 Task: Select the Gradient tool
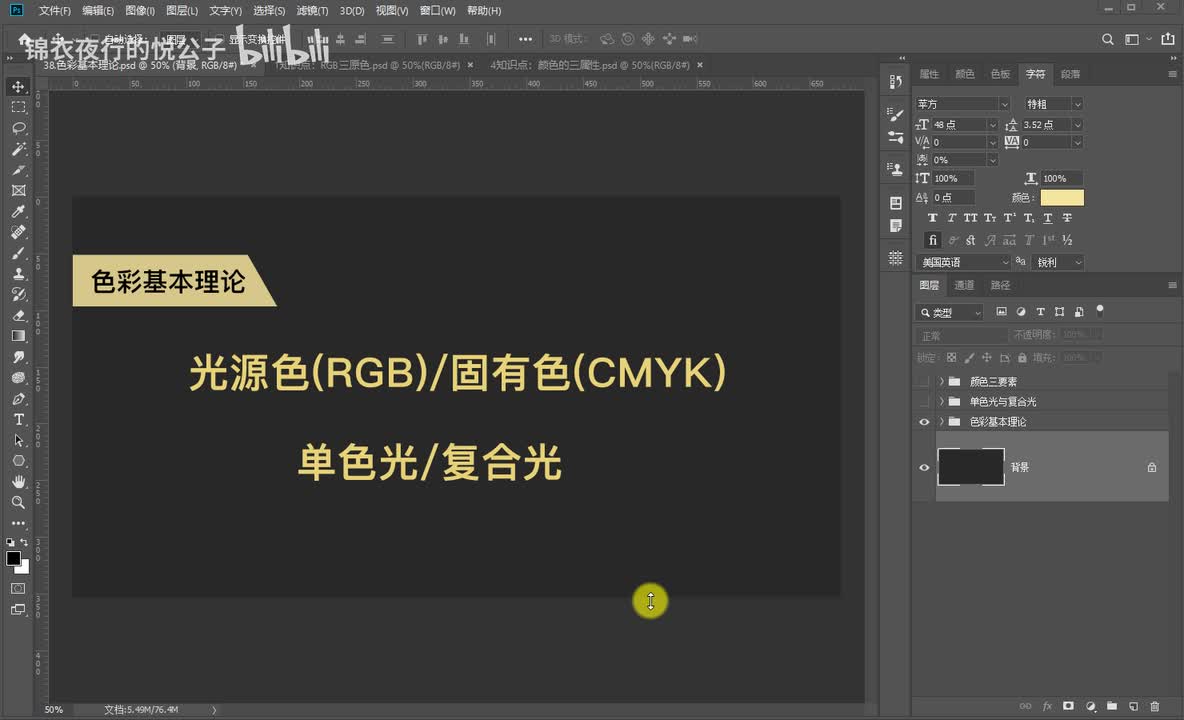[x=18, y=336]
